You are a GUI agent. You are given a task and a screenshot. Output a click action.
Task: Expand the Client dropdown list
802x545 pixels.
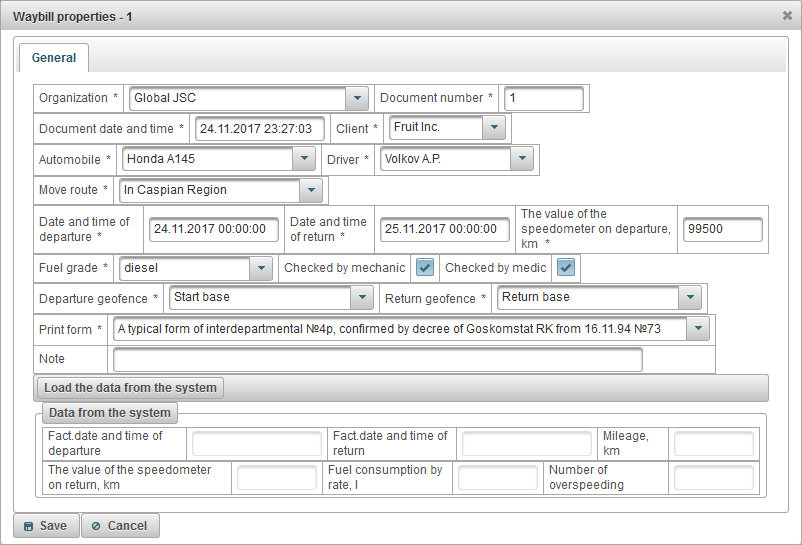click(494, 128)
